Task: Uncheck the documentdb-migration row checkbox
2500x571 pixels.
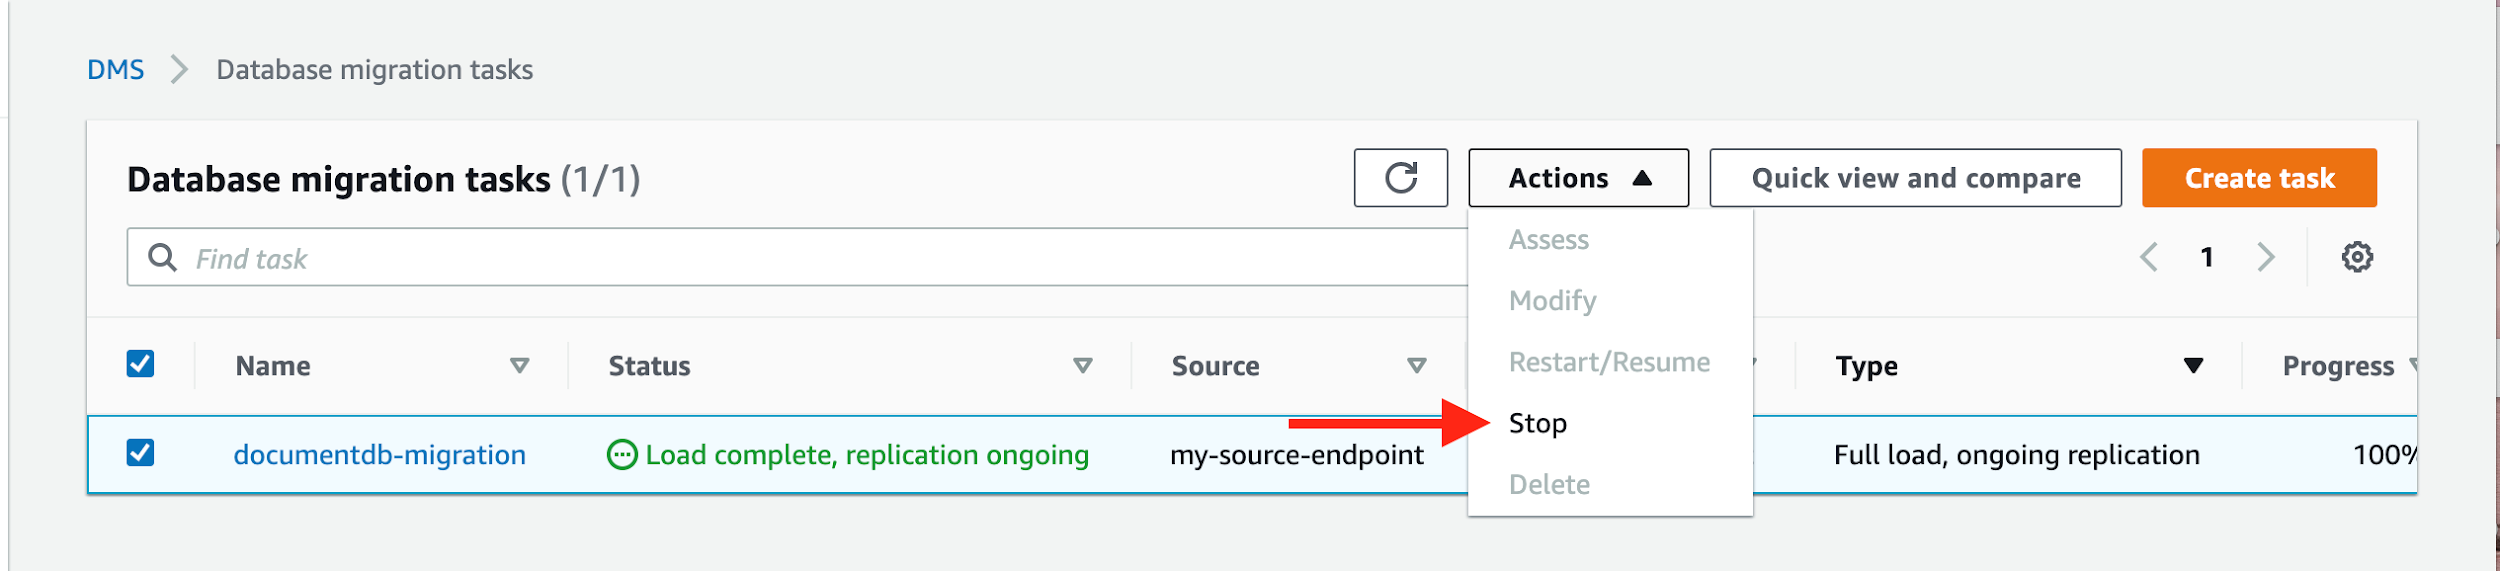Action: coord(140,453)
